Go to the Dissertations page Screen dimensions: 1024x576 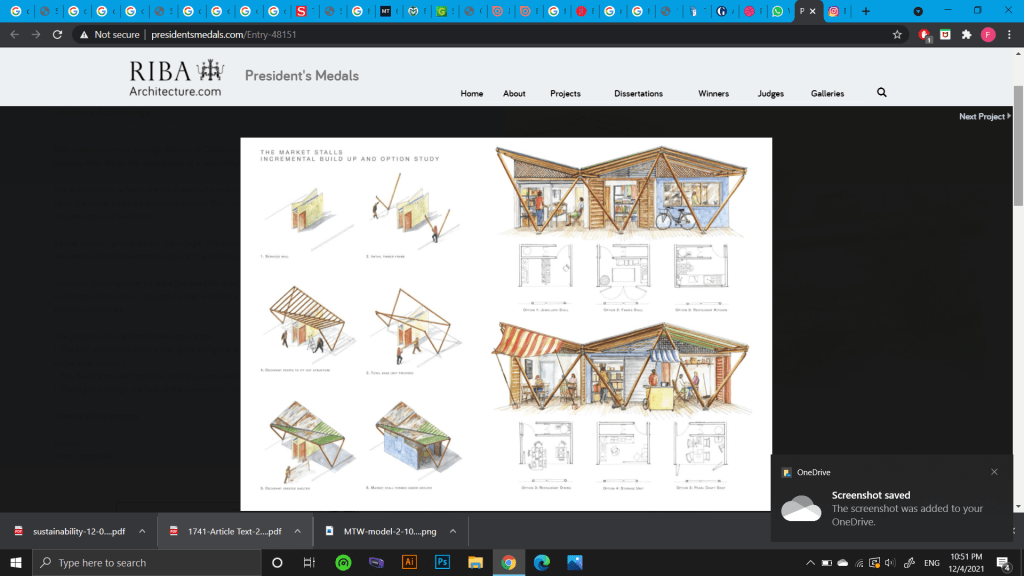tap(638, 94)
